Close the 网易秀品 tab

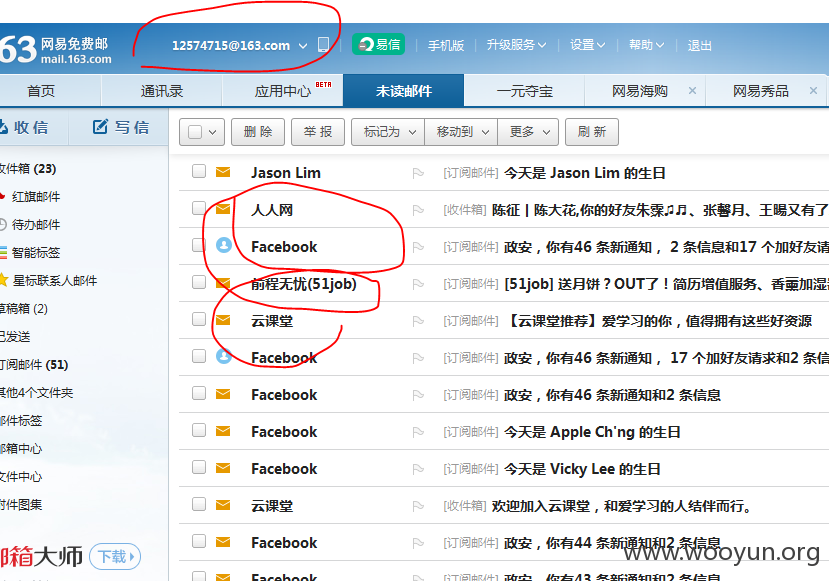point(813,91)
